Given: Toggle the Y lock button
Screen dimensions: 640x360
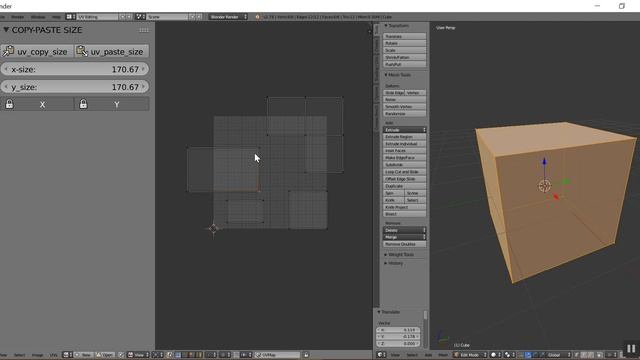Looking at the screenshot, I should pos(111,104).
